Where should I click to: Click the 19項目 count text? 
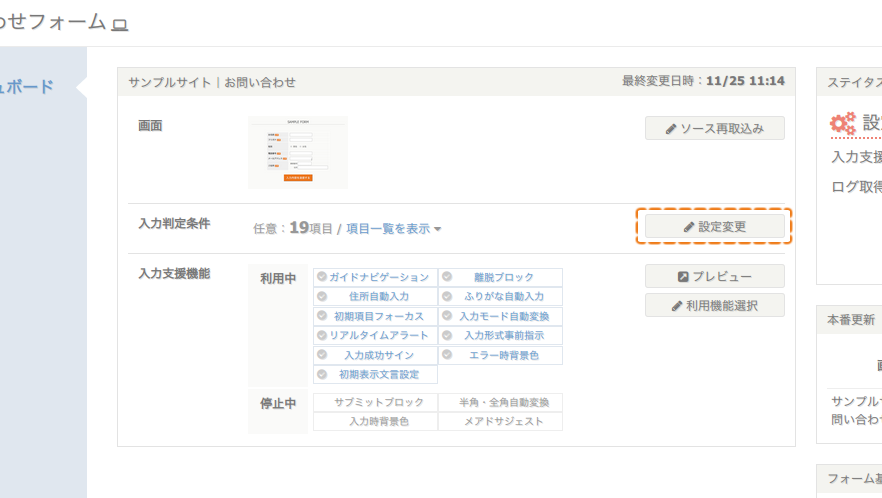(x=310, y=228)
